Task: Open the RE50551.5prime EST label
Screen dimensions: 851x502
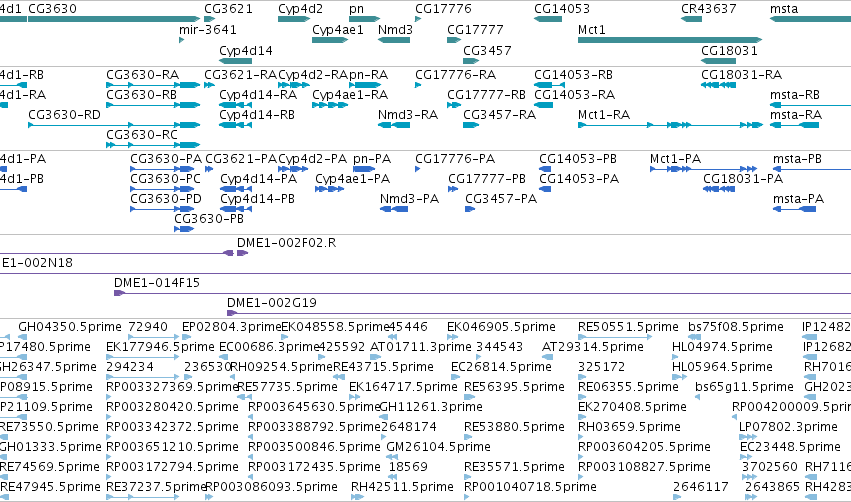Action: pos(628,327)
